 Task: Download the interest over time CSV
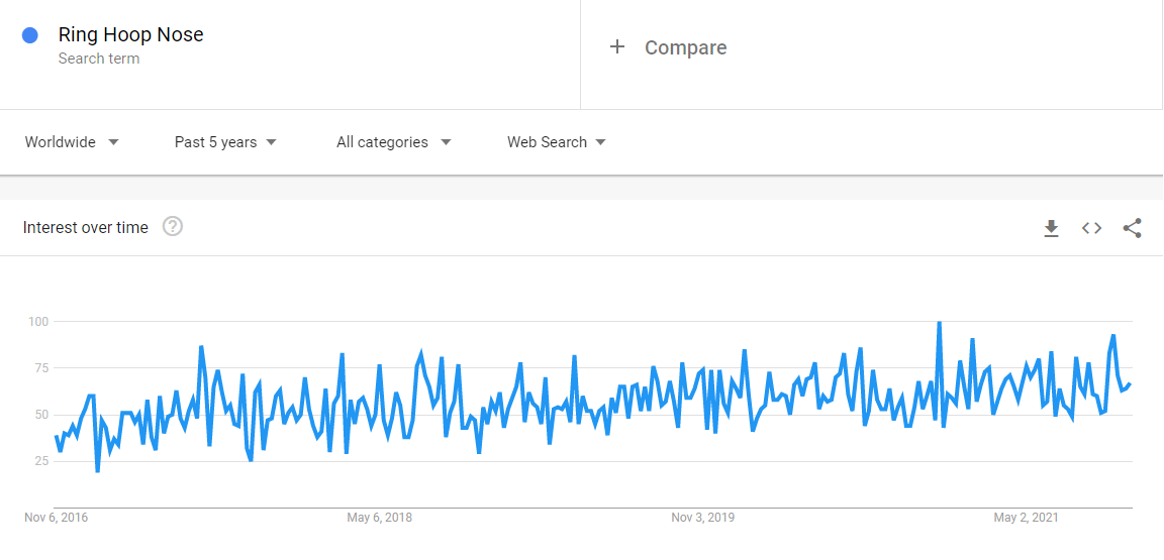point(1051,228)
